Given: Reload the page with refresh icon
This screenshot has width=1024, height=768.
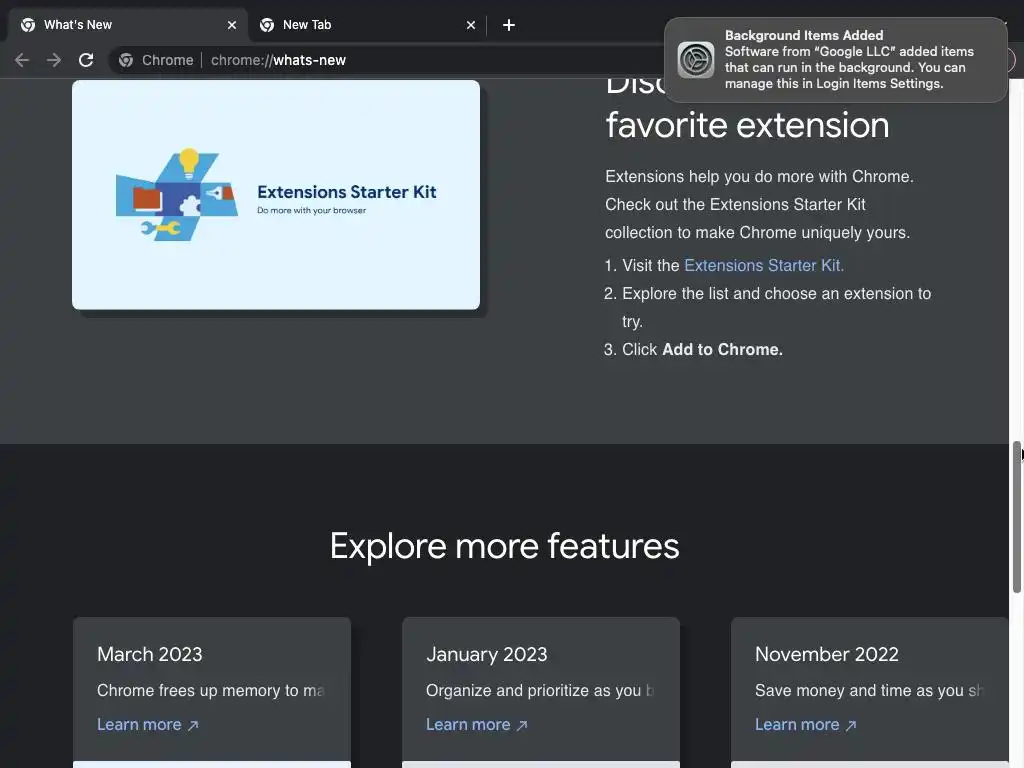Looking at the screenshot, I should (x=86, y=60).
